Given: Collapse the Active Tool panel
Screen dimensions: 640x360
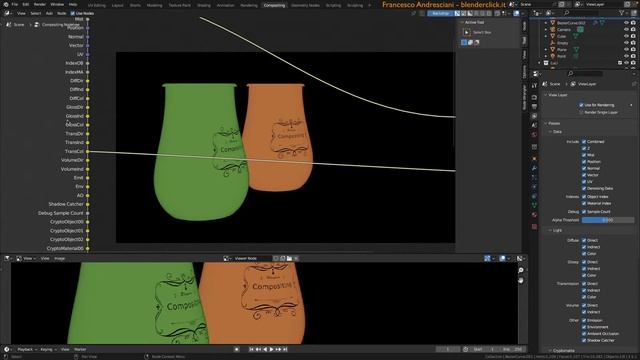Looking at the screenshot, I should point(462,22).
